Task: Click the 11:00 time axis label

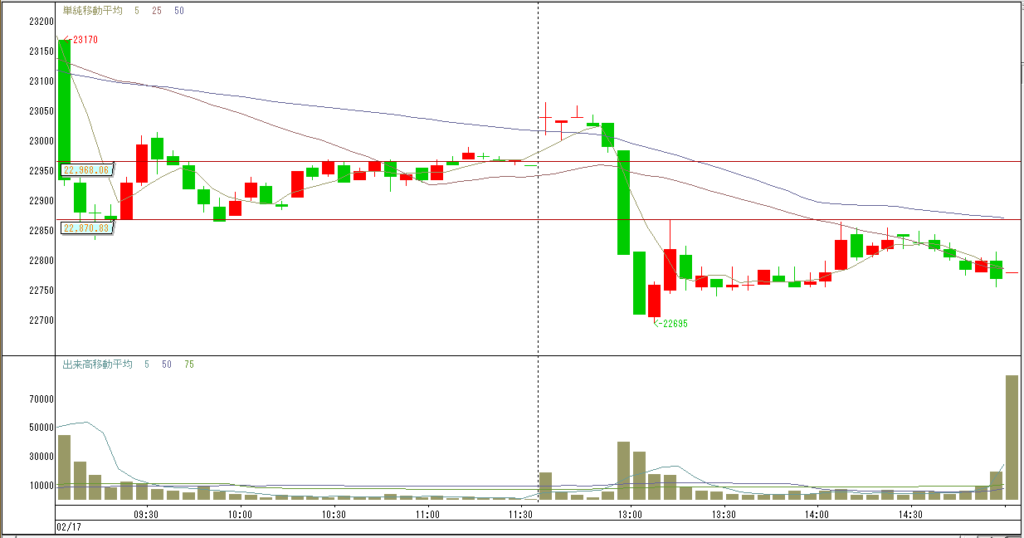Action: [427, 514]
